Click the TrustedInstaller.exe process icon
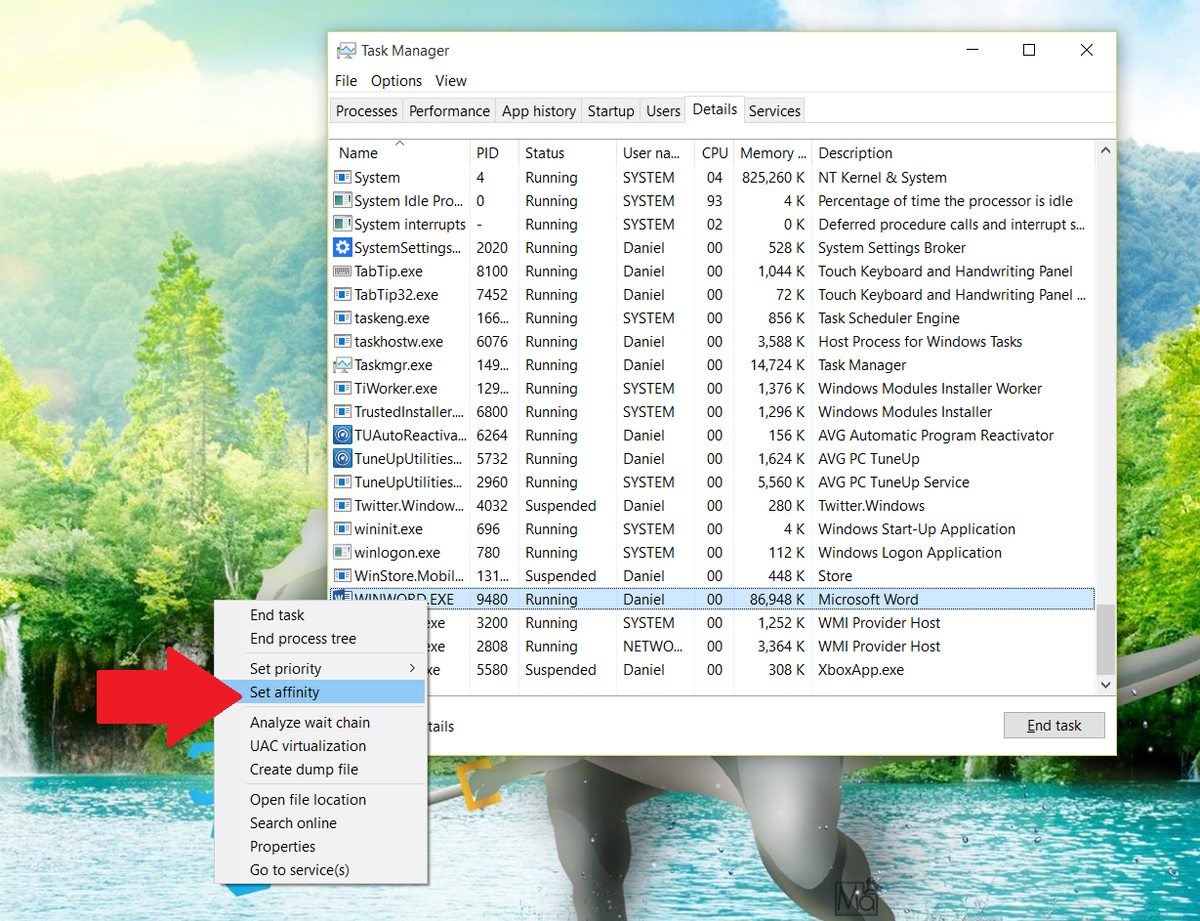Screen dimensions: 1200x921 (x=343, y=411)
